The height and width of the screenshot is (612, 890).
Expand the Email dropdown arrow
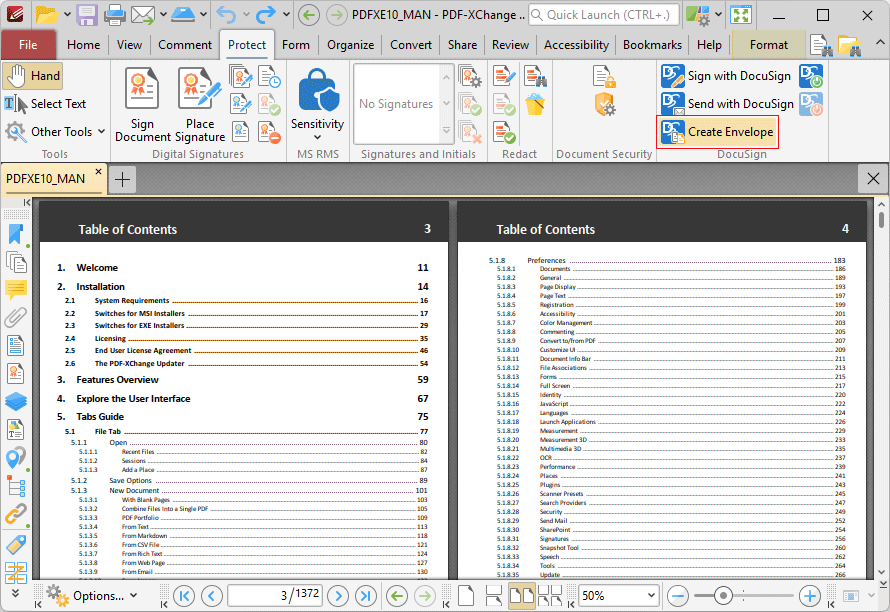163,15
